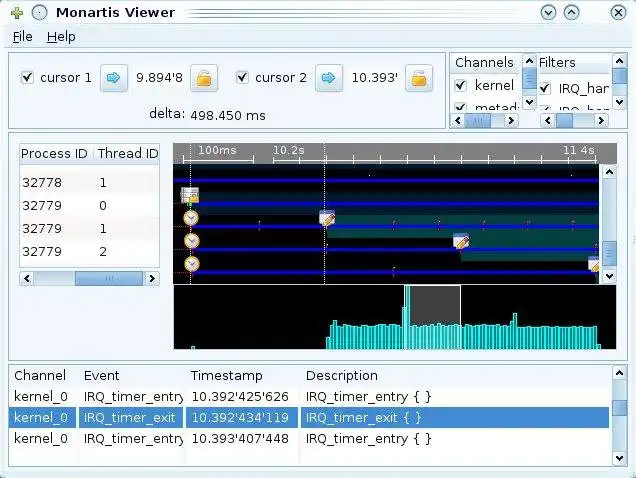Click the notepad pencil icon at cursor 2 line
The height and width of the screenshot is (478, 636).
[x=327, y=218]
